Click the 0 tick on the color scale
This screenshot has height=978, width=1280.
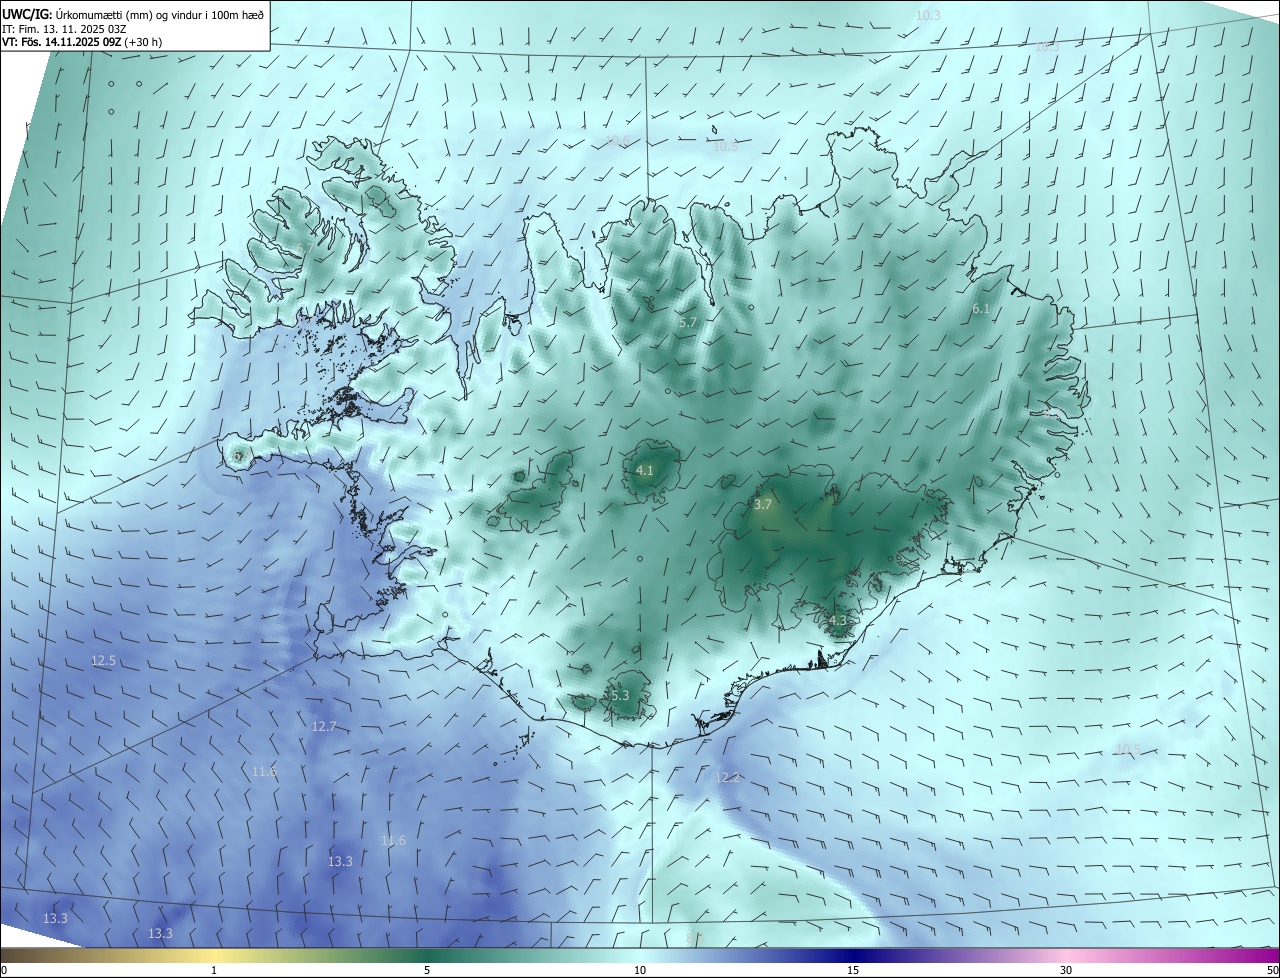click(x=3, y=970)
